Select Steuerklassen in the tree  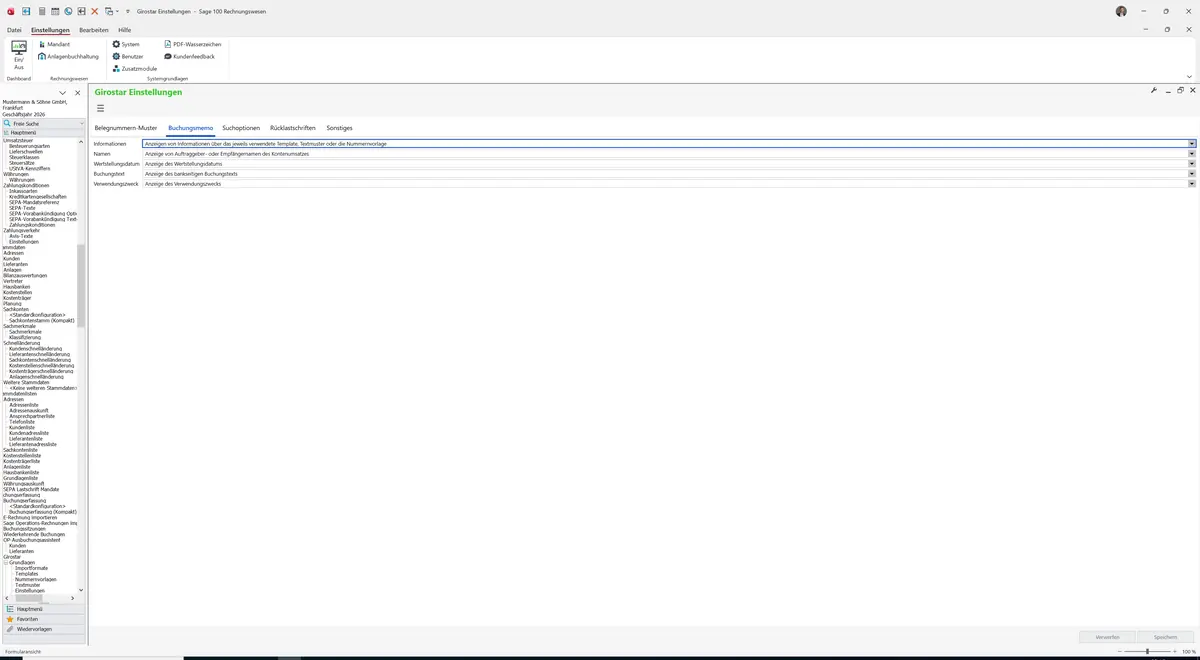click(x=25, y=157)
